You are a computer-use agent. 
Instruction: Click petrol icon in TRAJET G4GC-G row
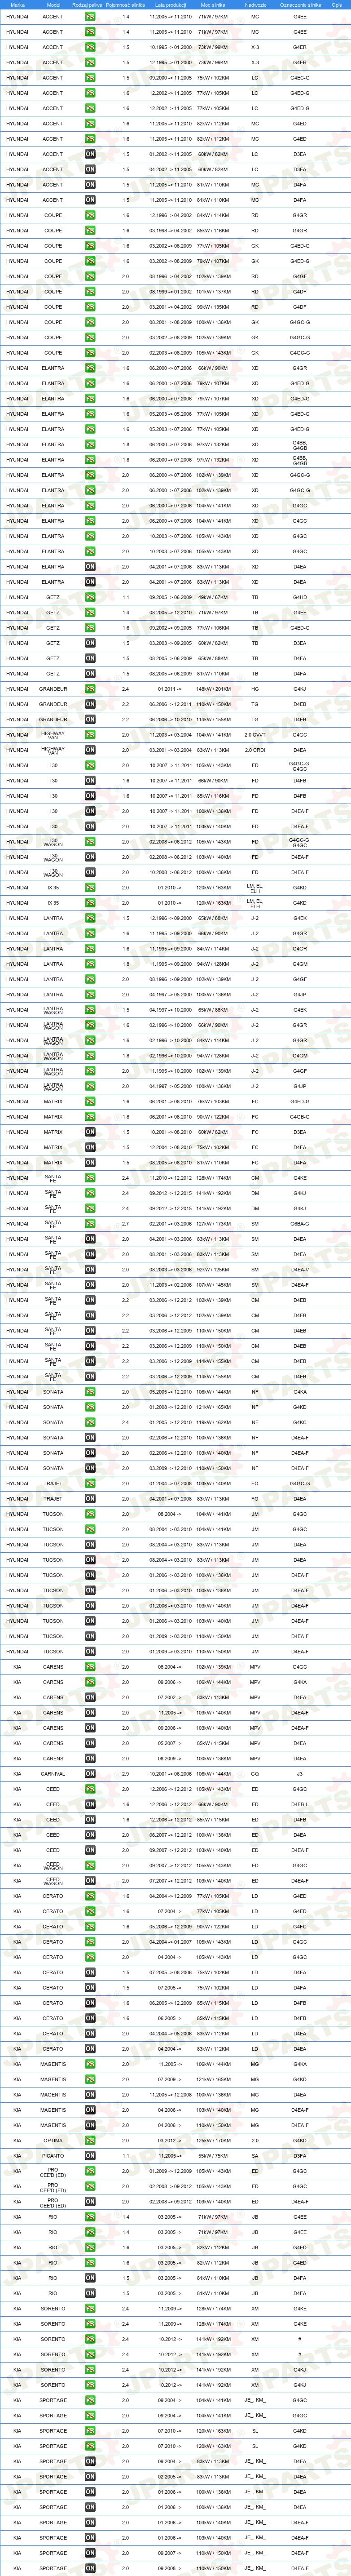point(90,1484)
